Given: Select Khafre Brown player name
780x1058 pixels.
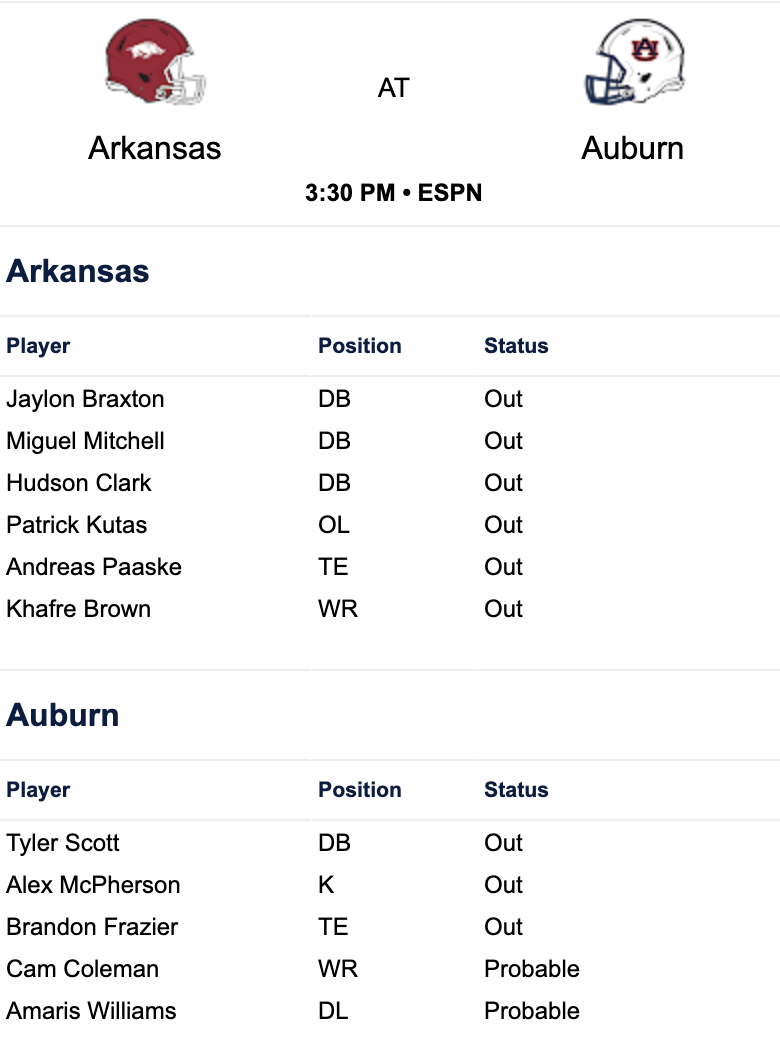Looking at the screenshot, I should [79, 609].
